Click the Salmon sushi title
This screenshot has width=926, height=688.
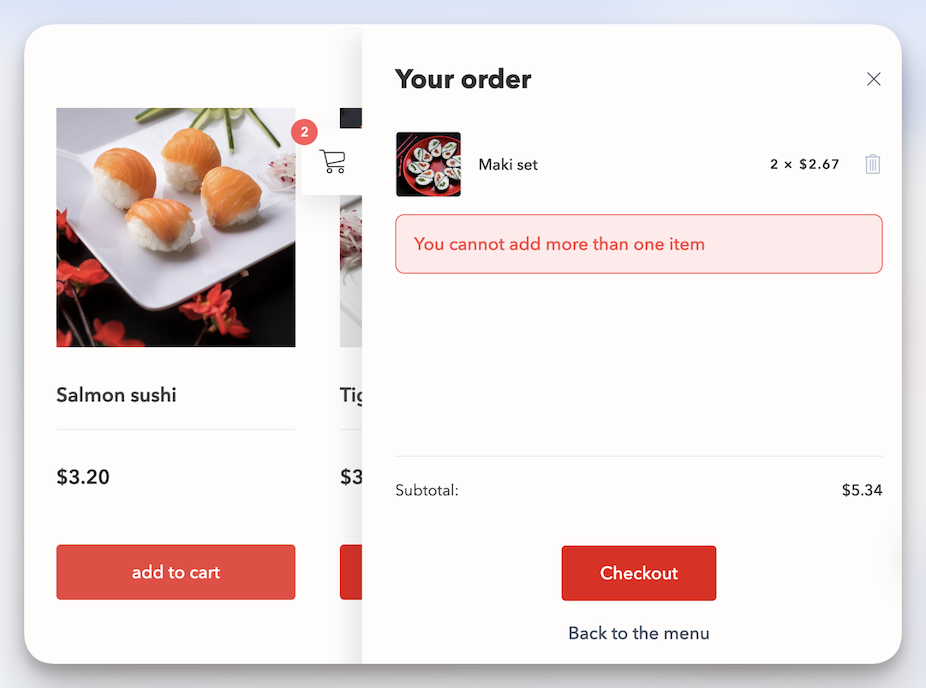click(116, 394)
